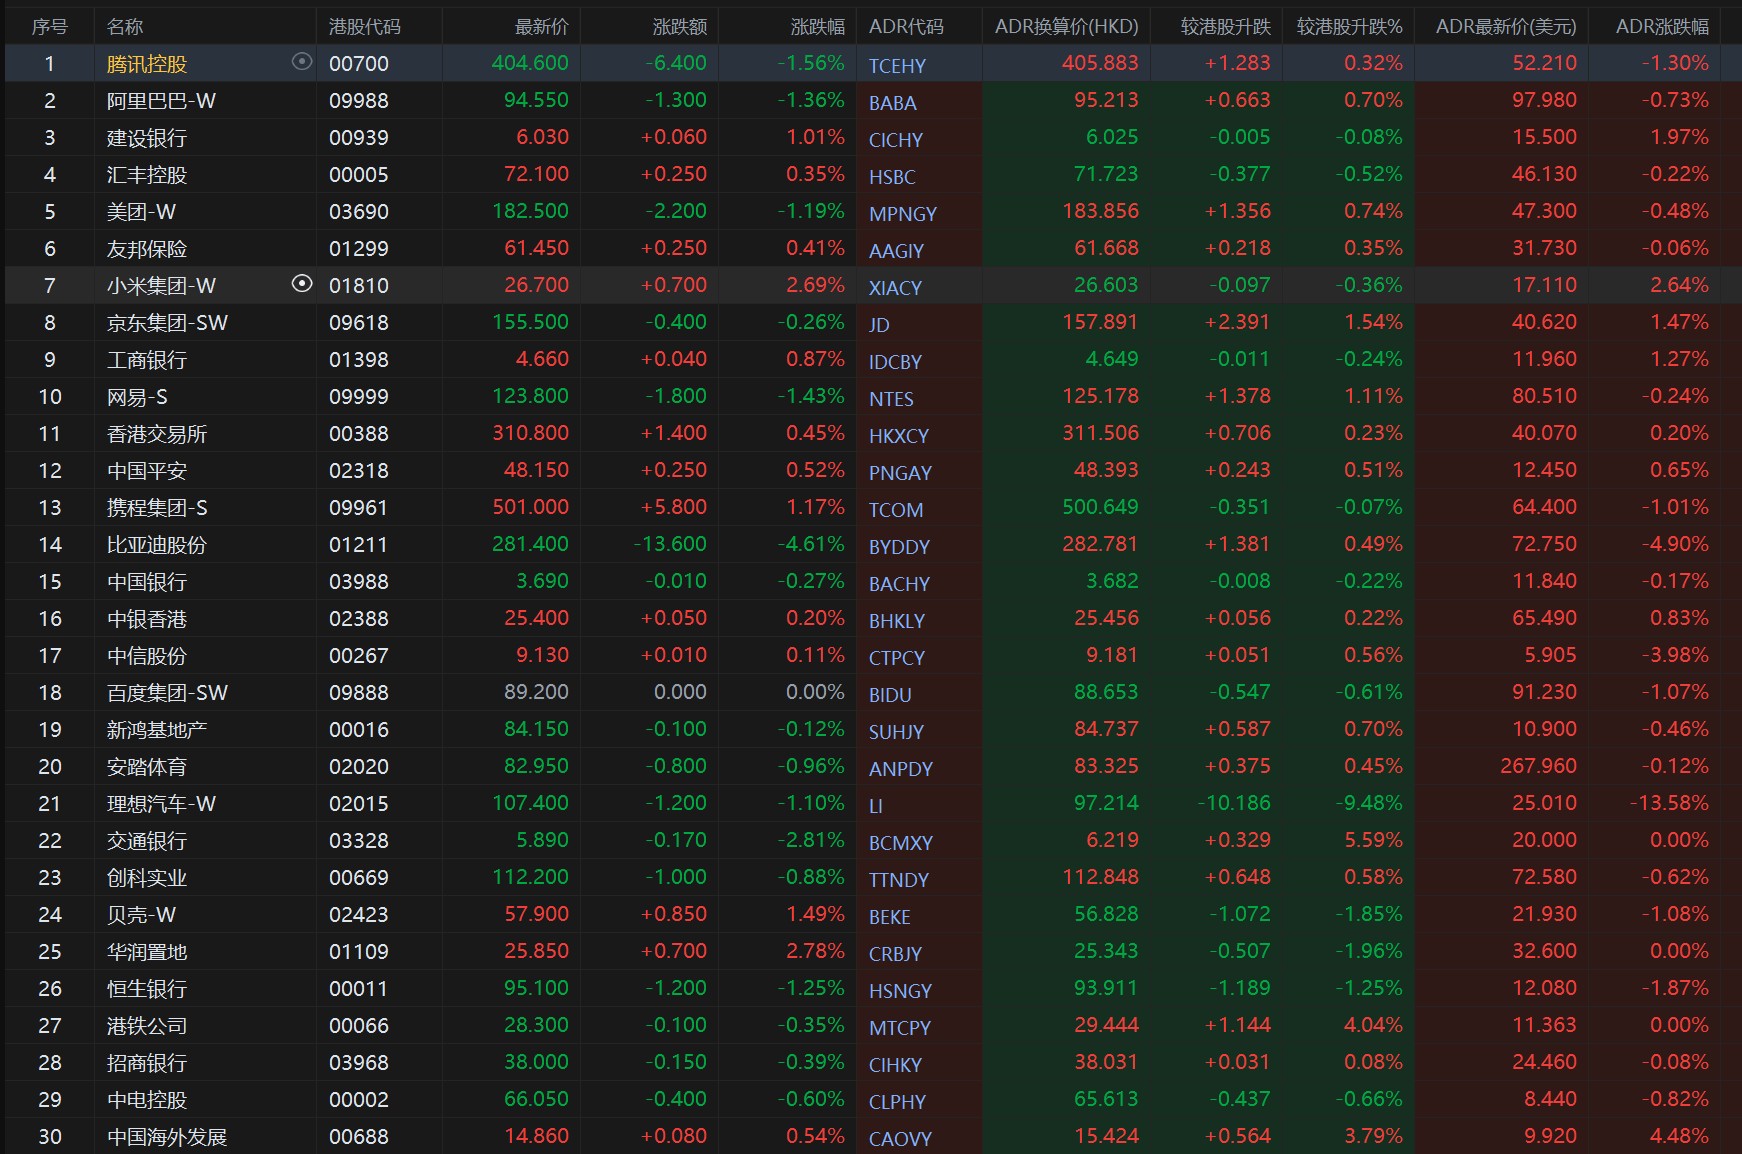Select stock name 安踏体育
Screen dimensions: 1742x1154
[147, 767]
